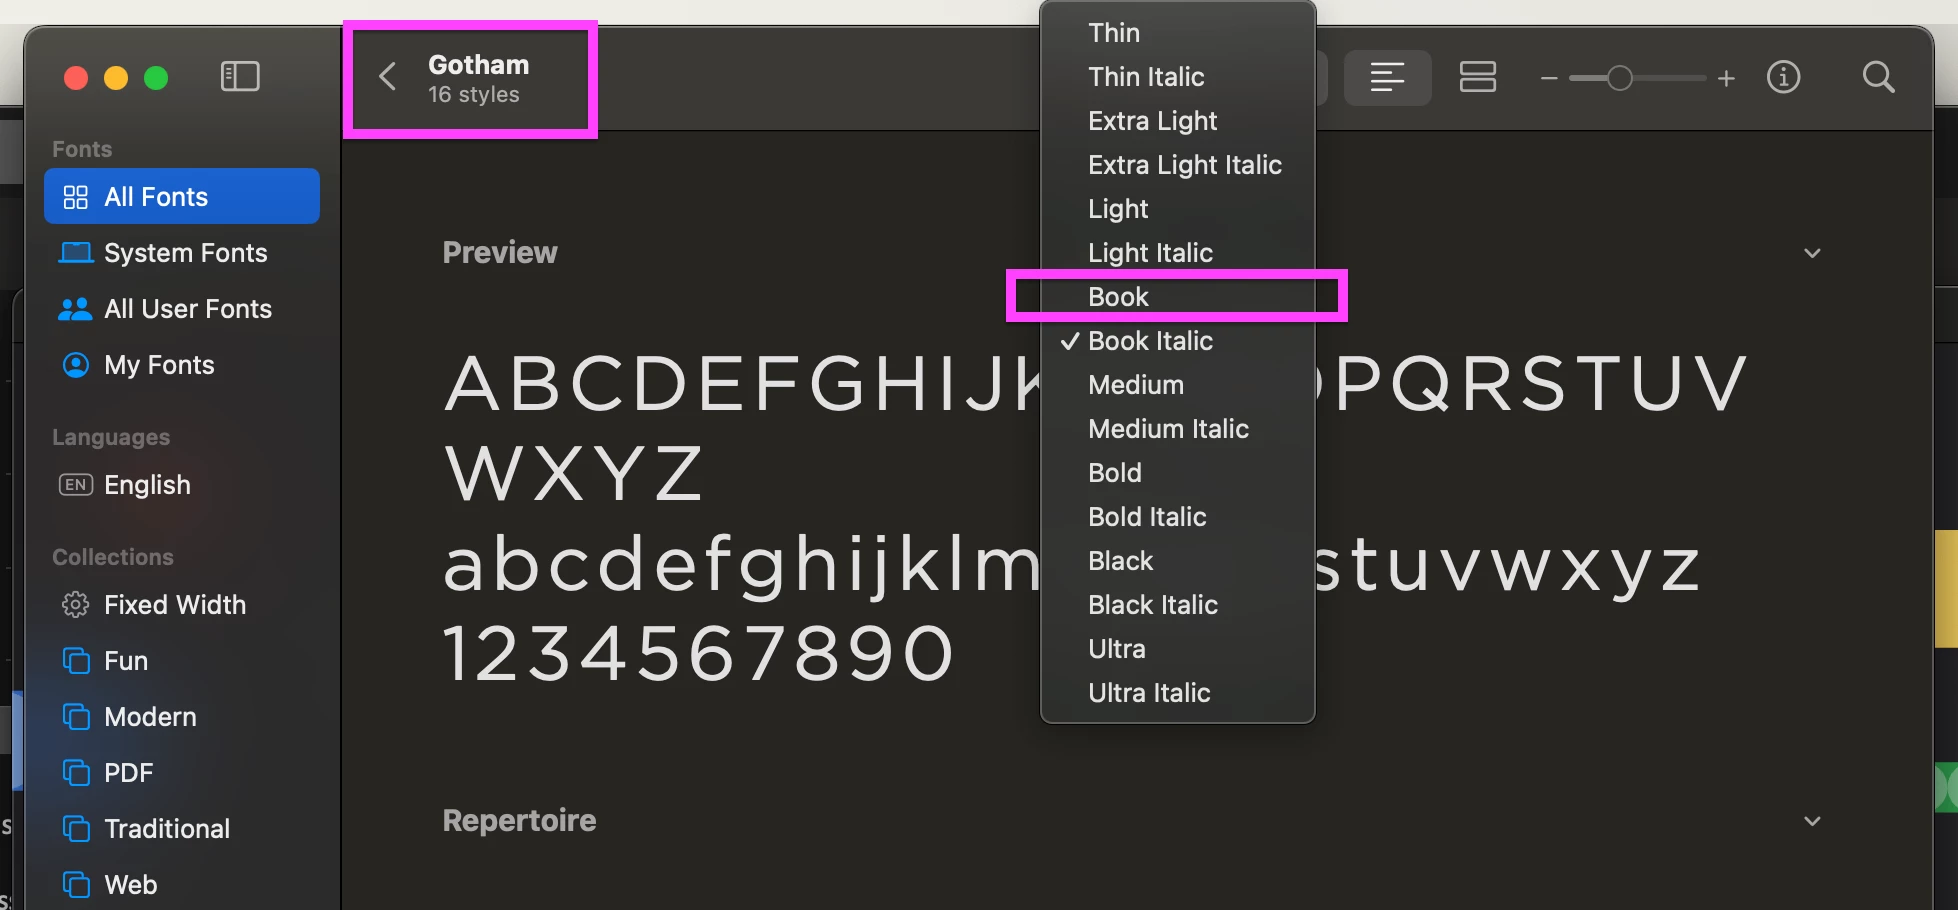
Task: Choose Bold Italic style
Action: click(x=1178, y=517)
